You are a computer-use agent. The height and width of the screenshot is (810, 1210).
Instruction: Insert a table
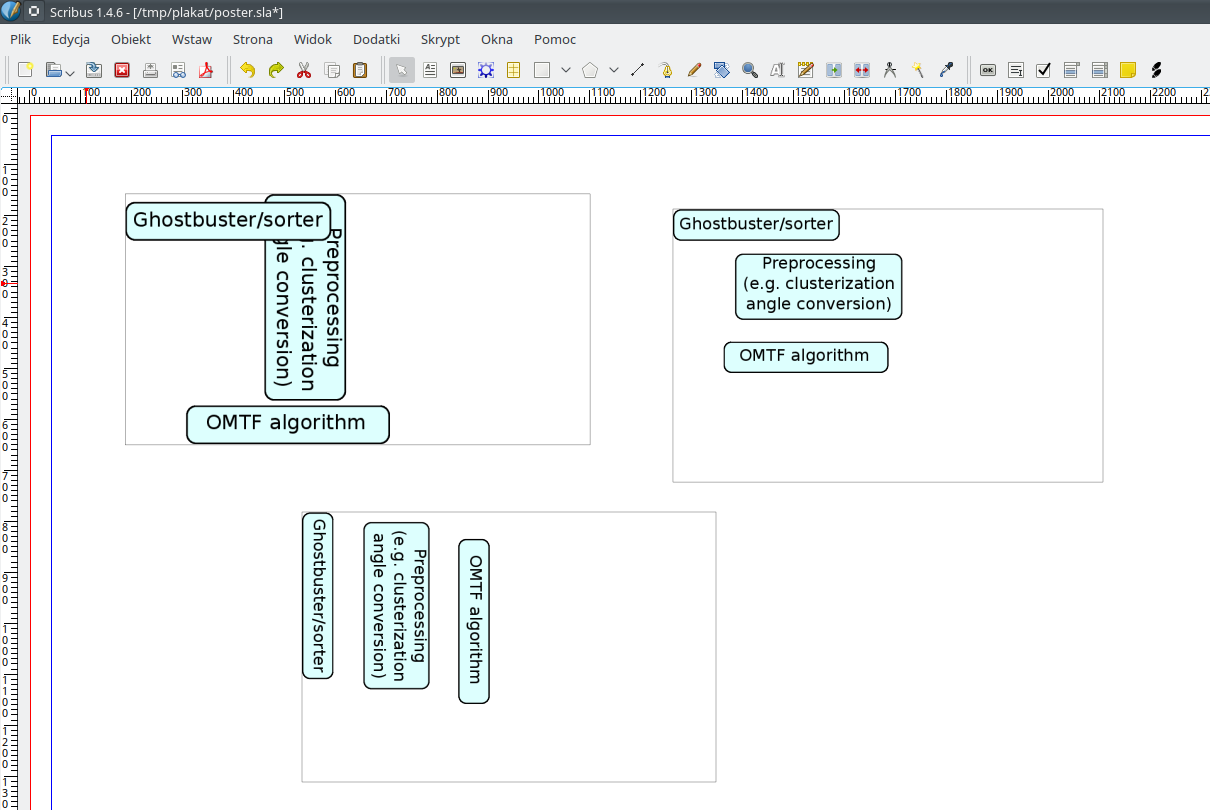click(514, 70)
